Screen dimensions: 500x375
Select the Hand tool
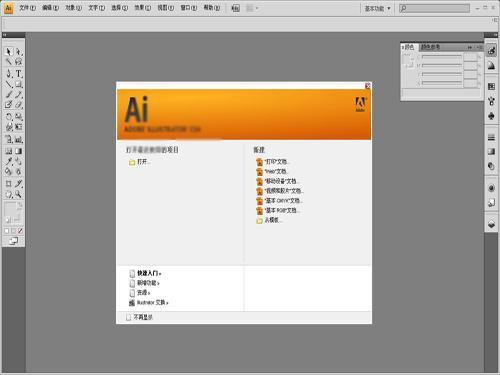click(x=9, y=194)
